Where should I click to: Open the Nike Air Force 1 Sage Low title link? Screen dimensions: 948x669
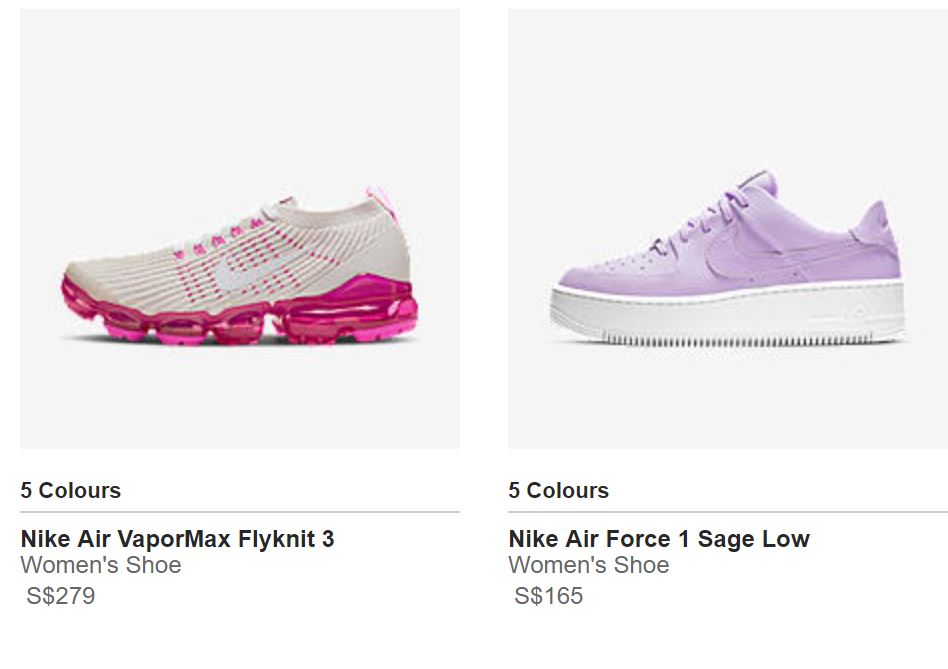coord(659,539)
